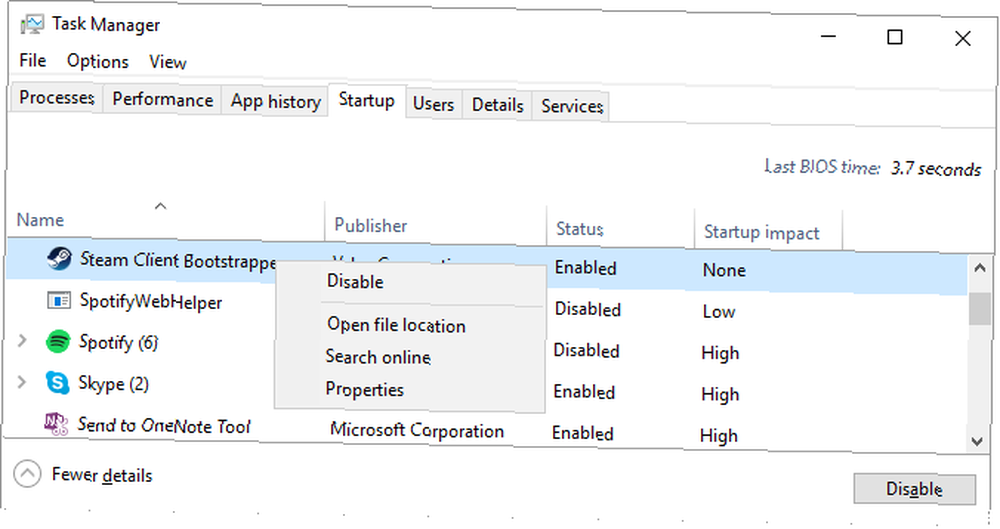Click the Fewer details link
The image size is (1000, 529).
(102, 475)
